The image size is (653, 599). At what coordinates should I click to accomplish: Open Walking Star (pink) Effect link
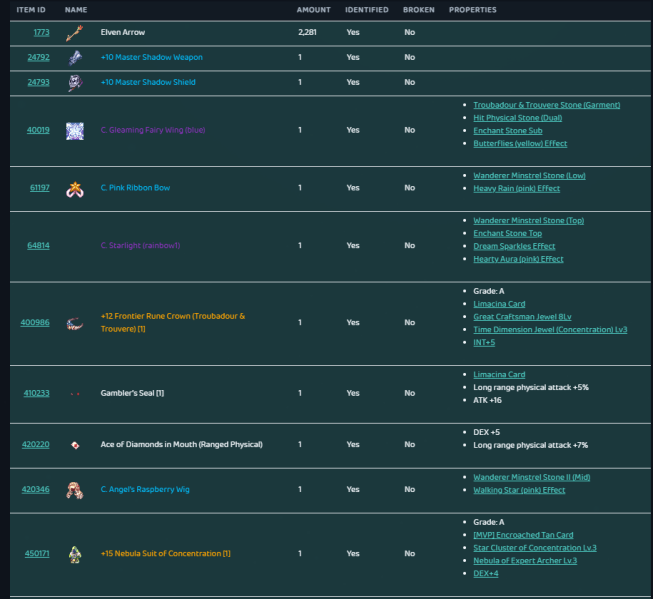[519, 490]
